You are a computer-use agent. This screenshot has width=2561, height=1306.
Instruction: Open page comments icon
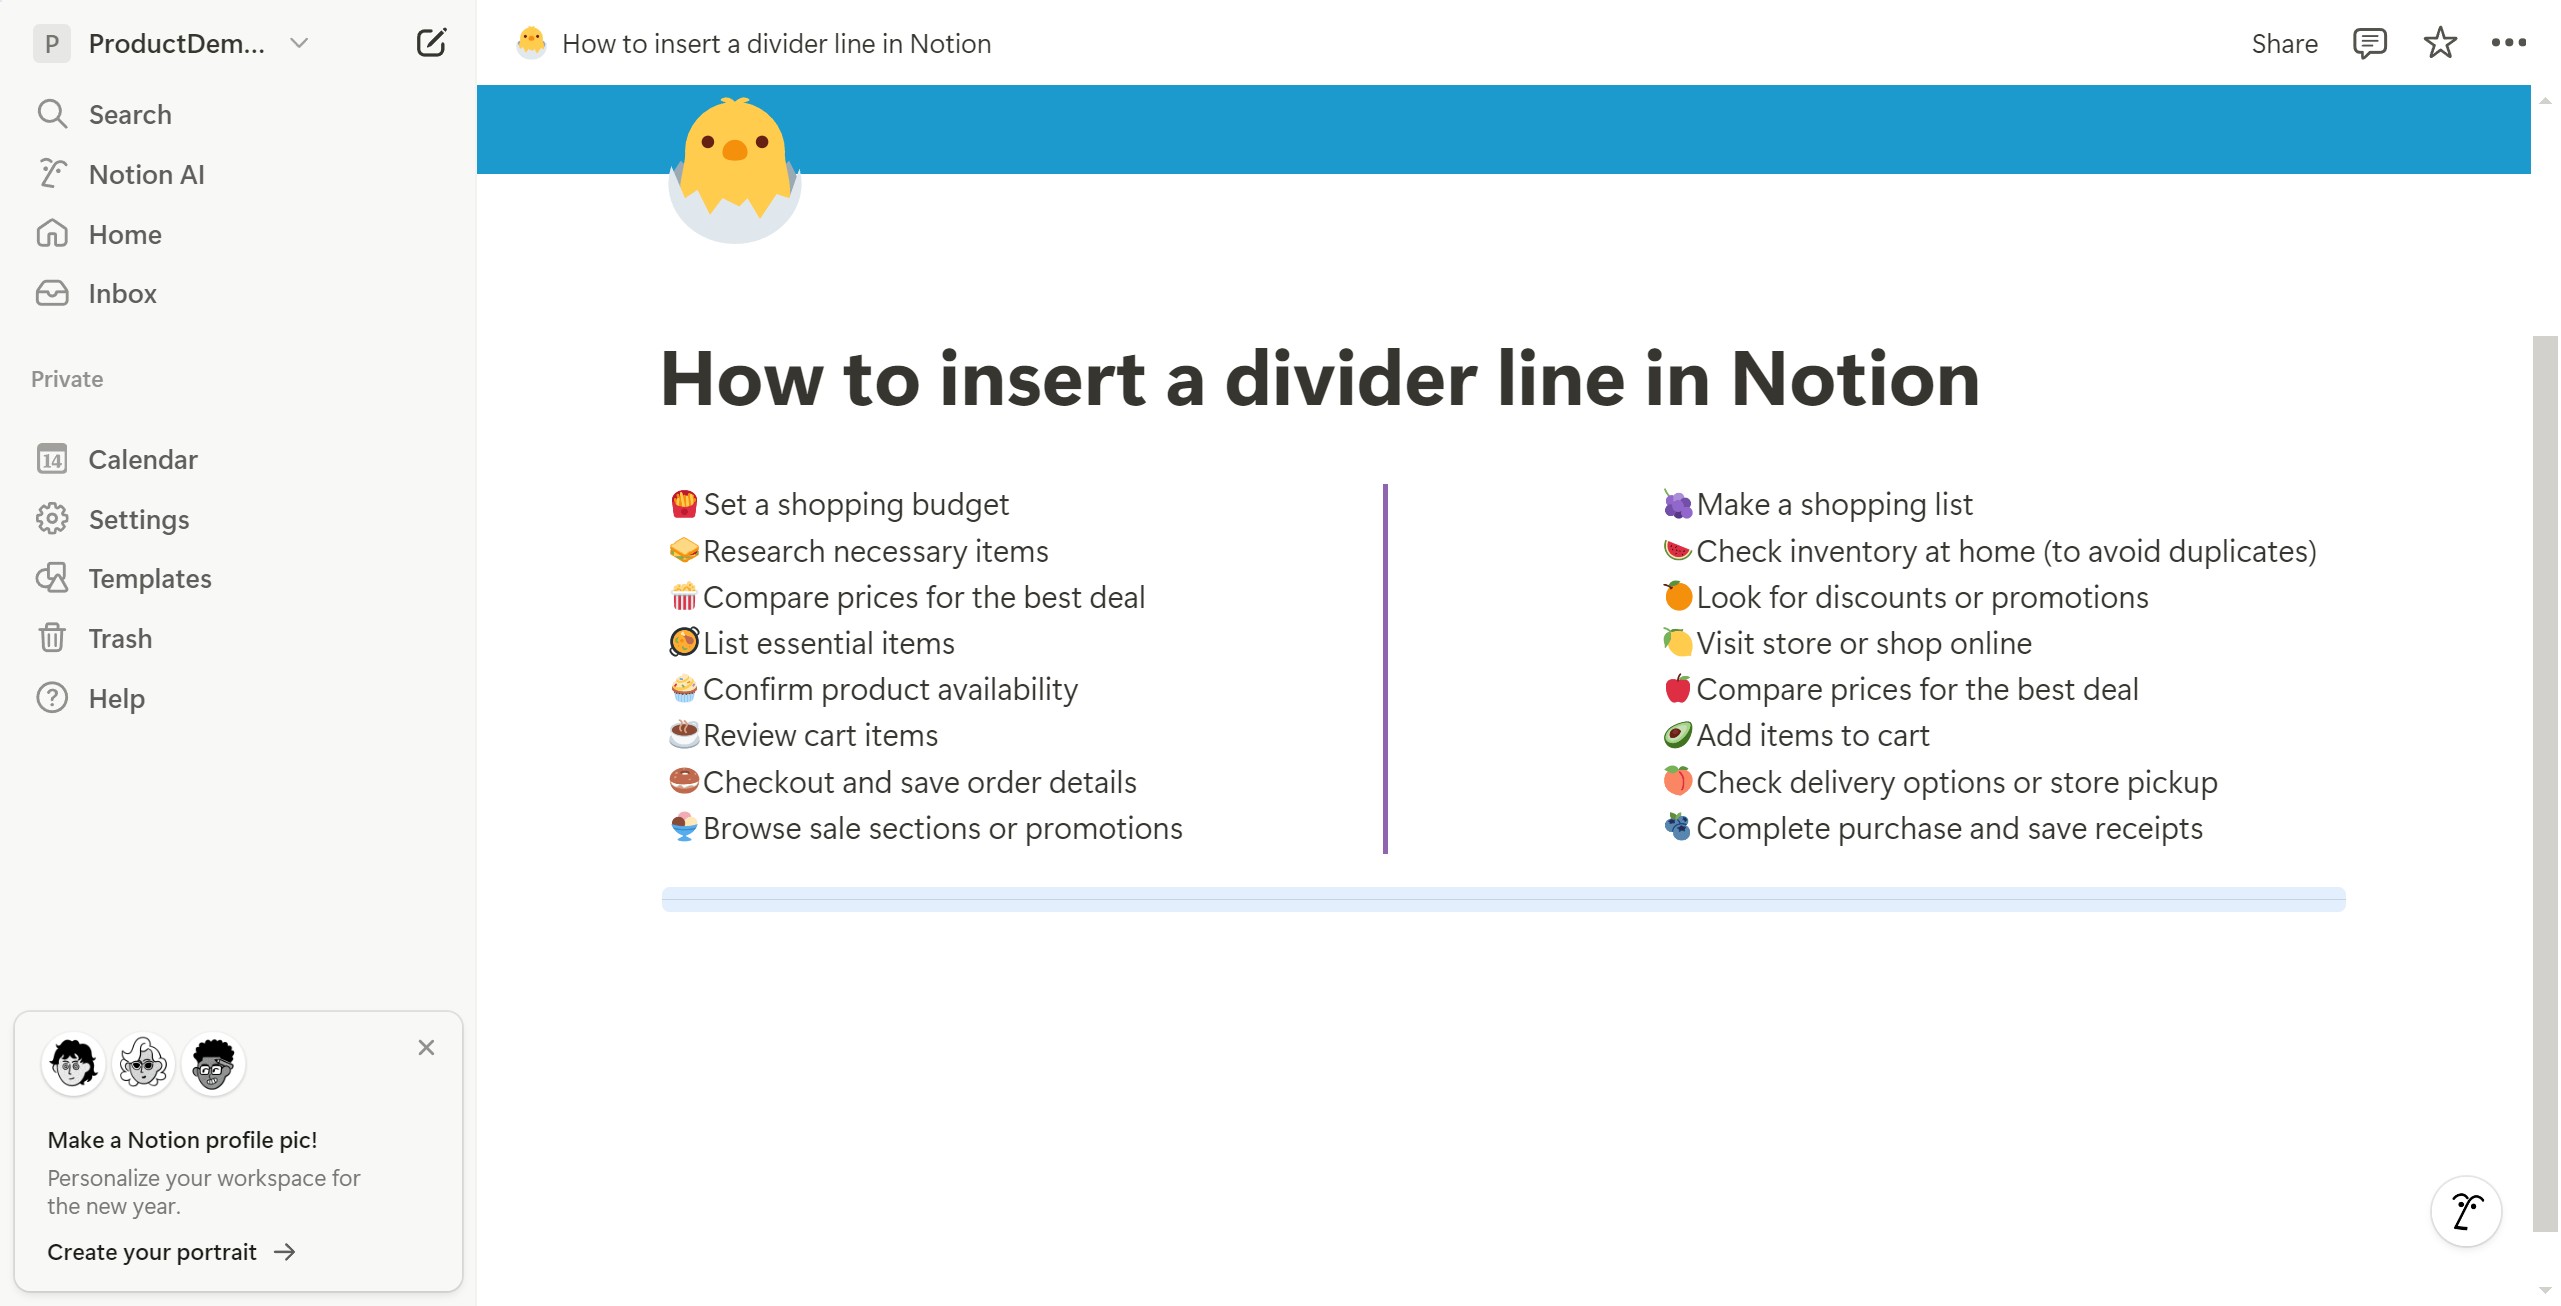(2370, 44)
